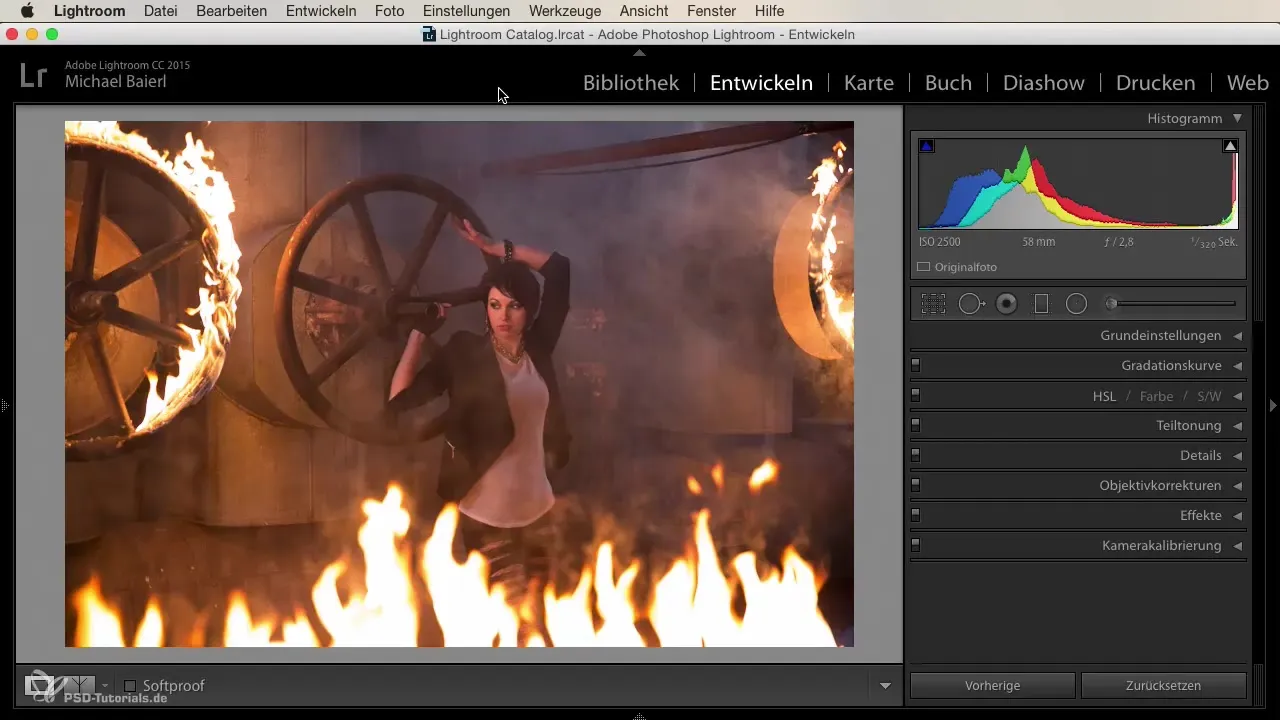The image size is (1280, 720).
Task: Expand the HSL / Farbe / S/W triangle
Action: pyautogui.click(x=1238, y=396)
